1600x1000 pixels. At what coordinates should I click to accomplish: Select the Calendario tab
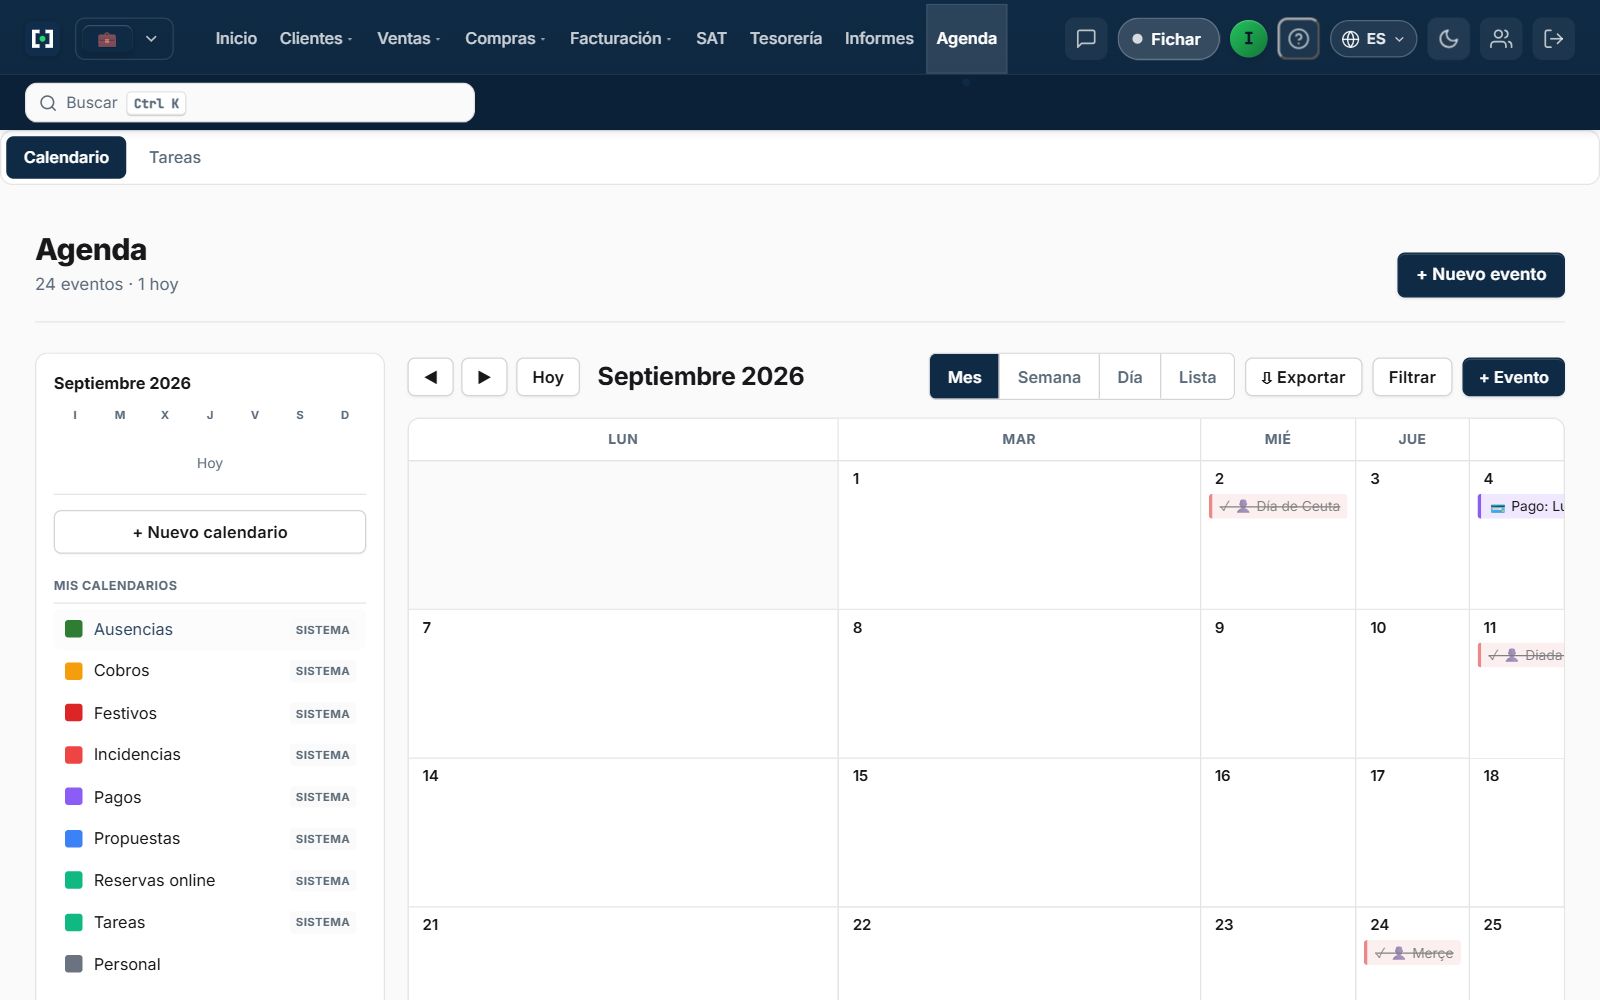pos(66,157)
